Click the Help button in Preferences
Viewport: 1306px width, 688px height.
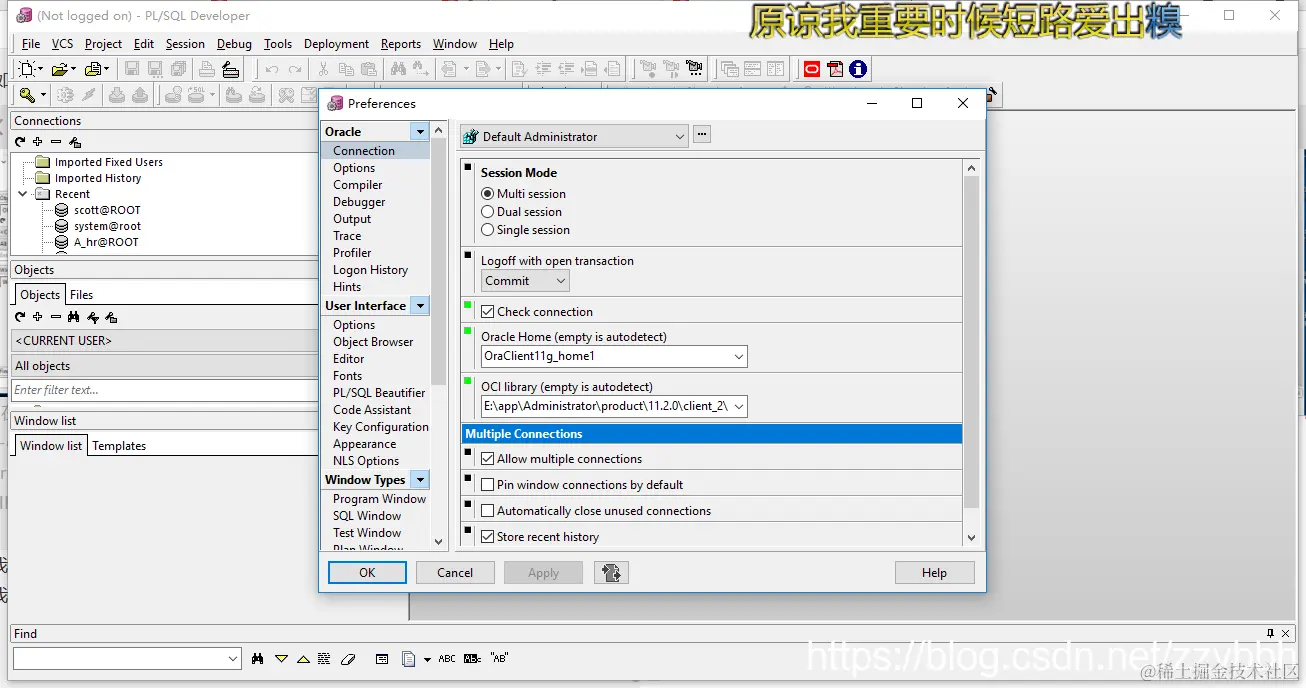[934, 572]
